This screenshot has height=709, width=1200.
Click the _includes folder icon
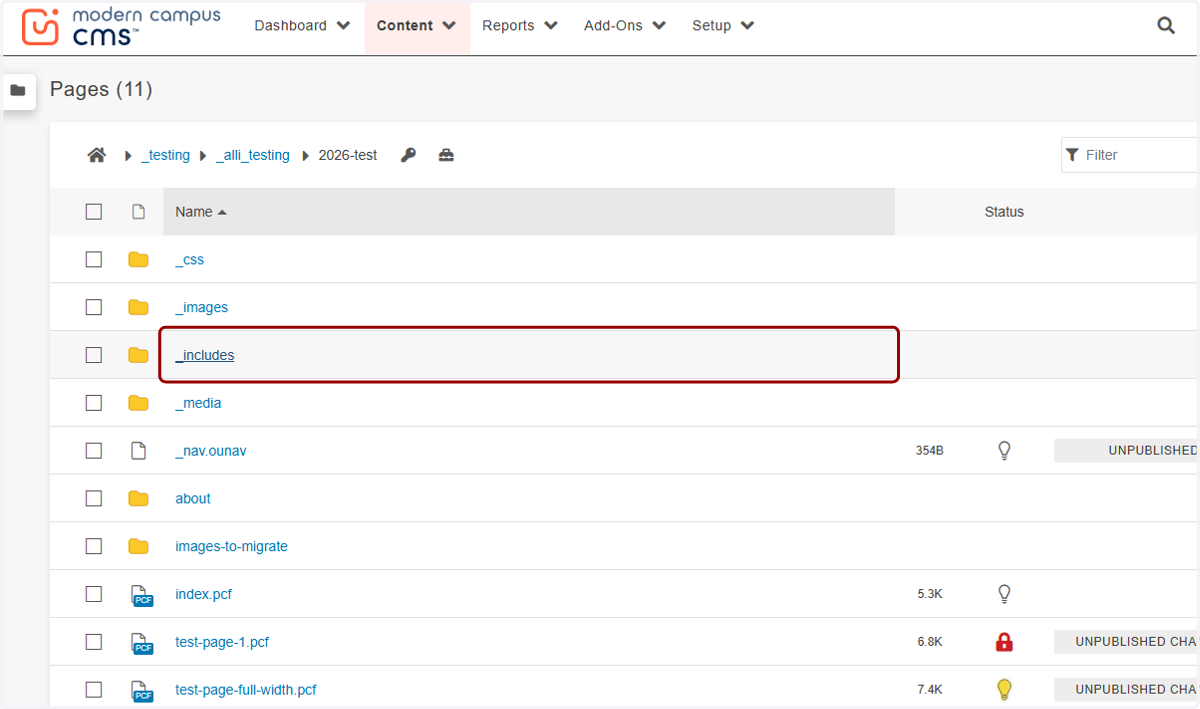tap(138, 355)
